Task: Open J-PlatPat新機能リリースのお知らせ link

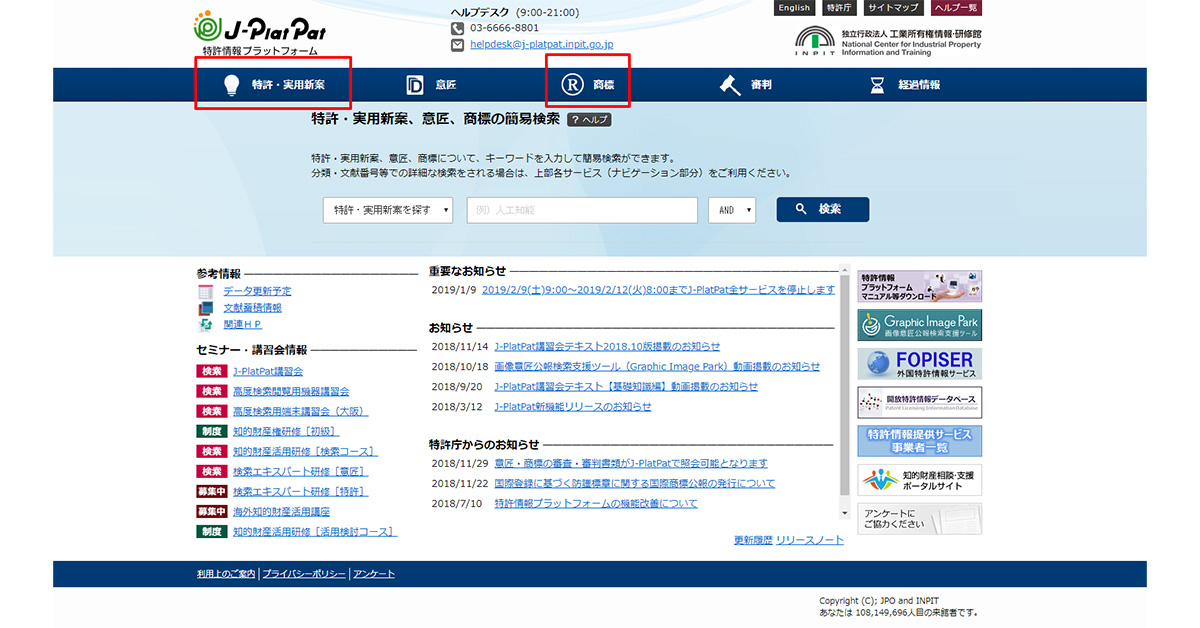Action: (x=573, y=406)
